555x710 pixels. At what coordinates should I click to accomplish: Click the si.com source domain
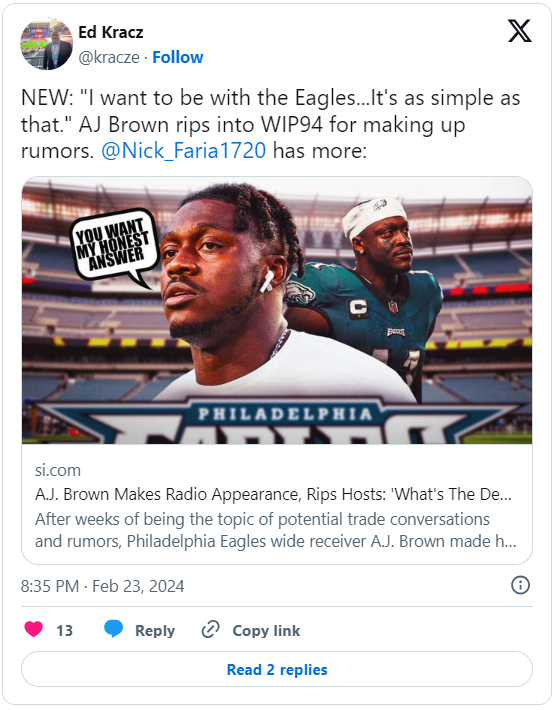point(58,470)
